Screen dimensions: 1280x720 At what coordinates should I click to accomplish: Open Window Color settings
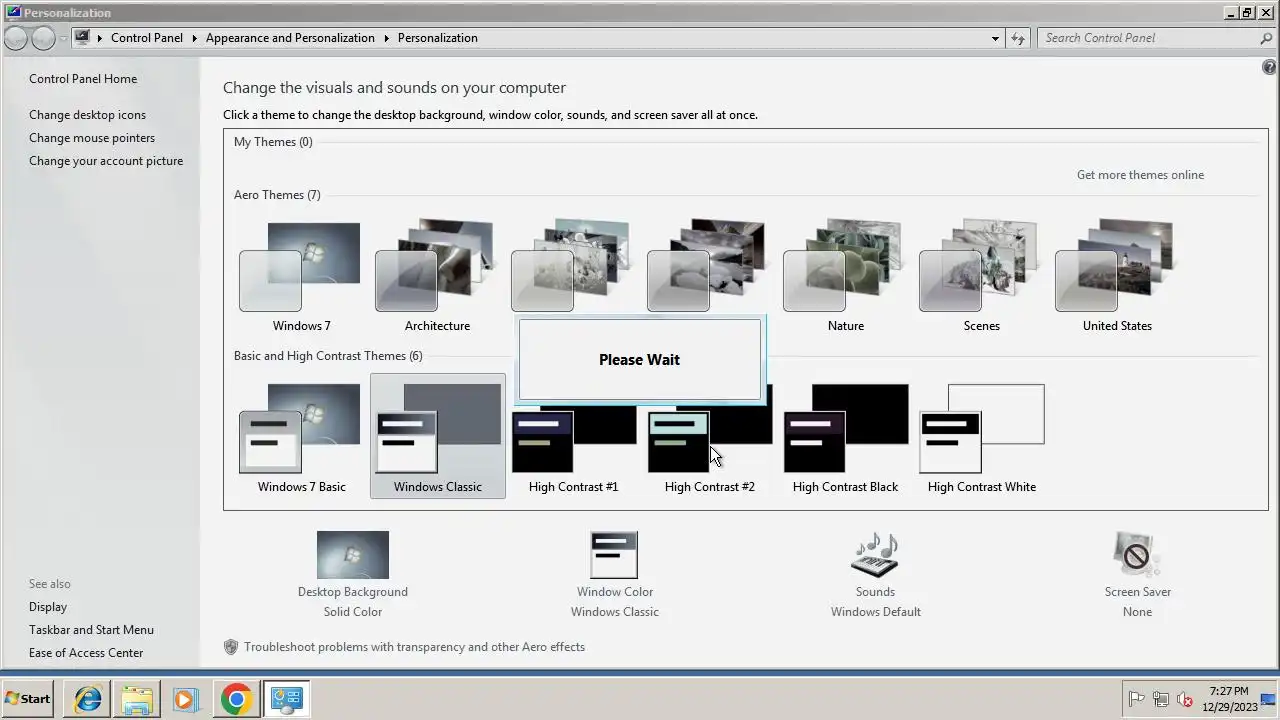point(614,574)
